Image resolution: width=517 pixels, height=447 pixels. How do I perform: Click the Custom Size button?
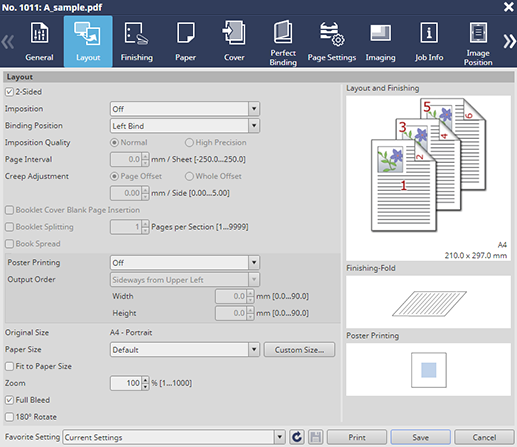pos(299,350)
